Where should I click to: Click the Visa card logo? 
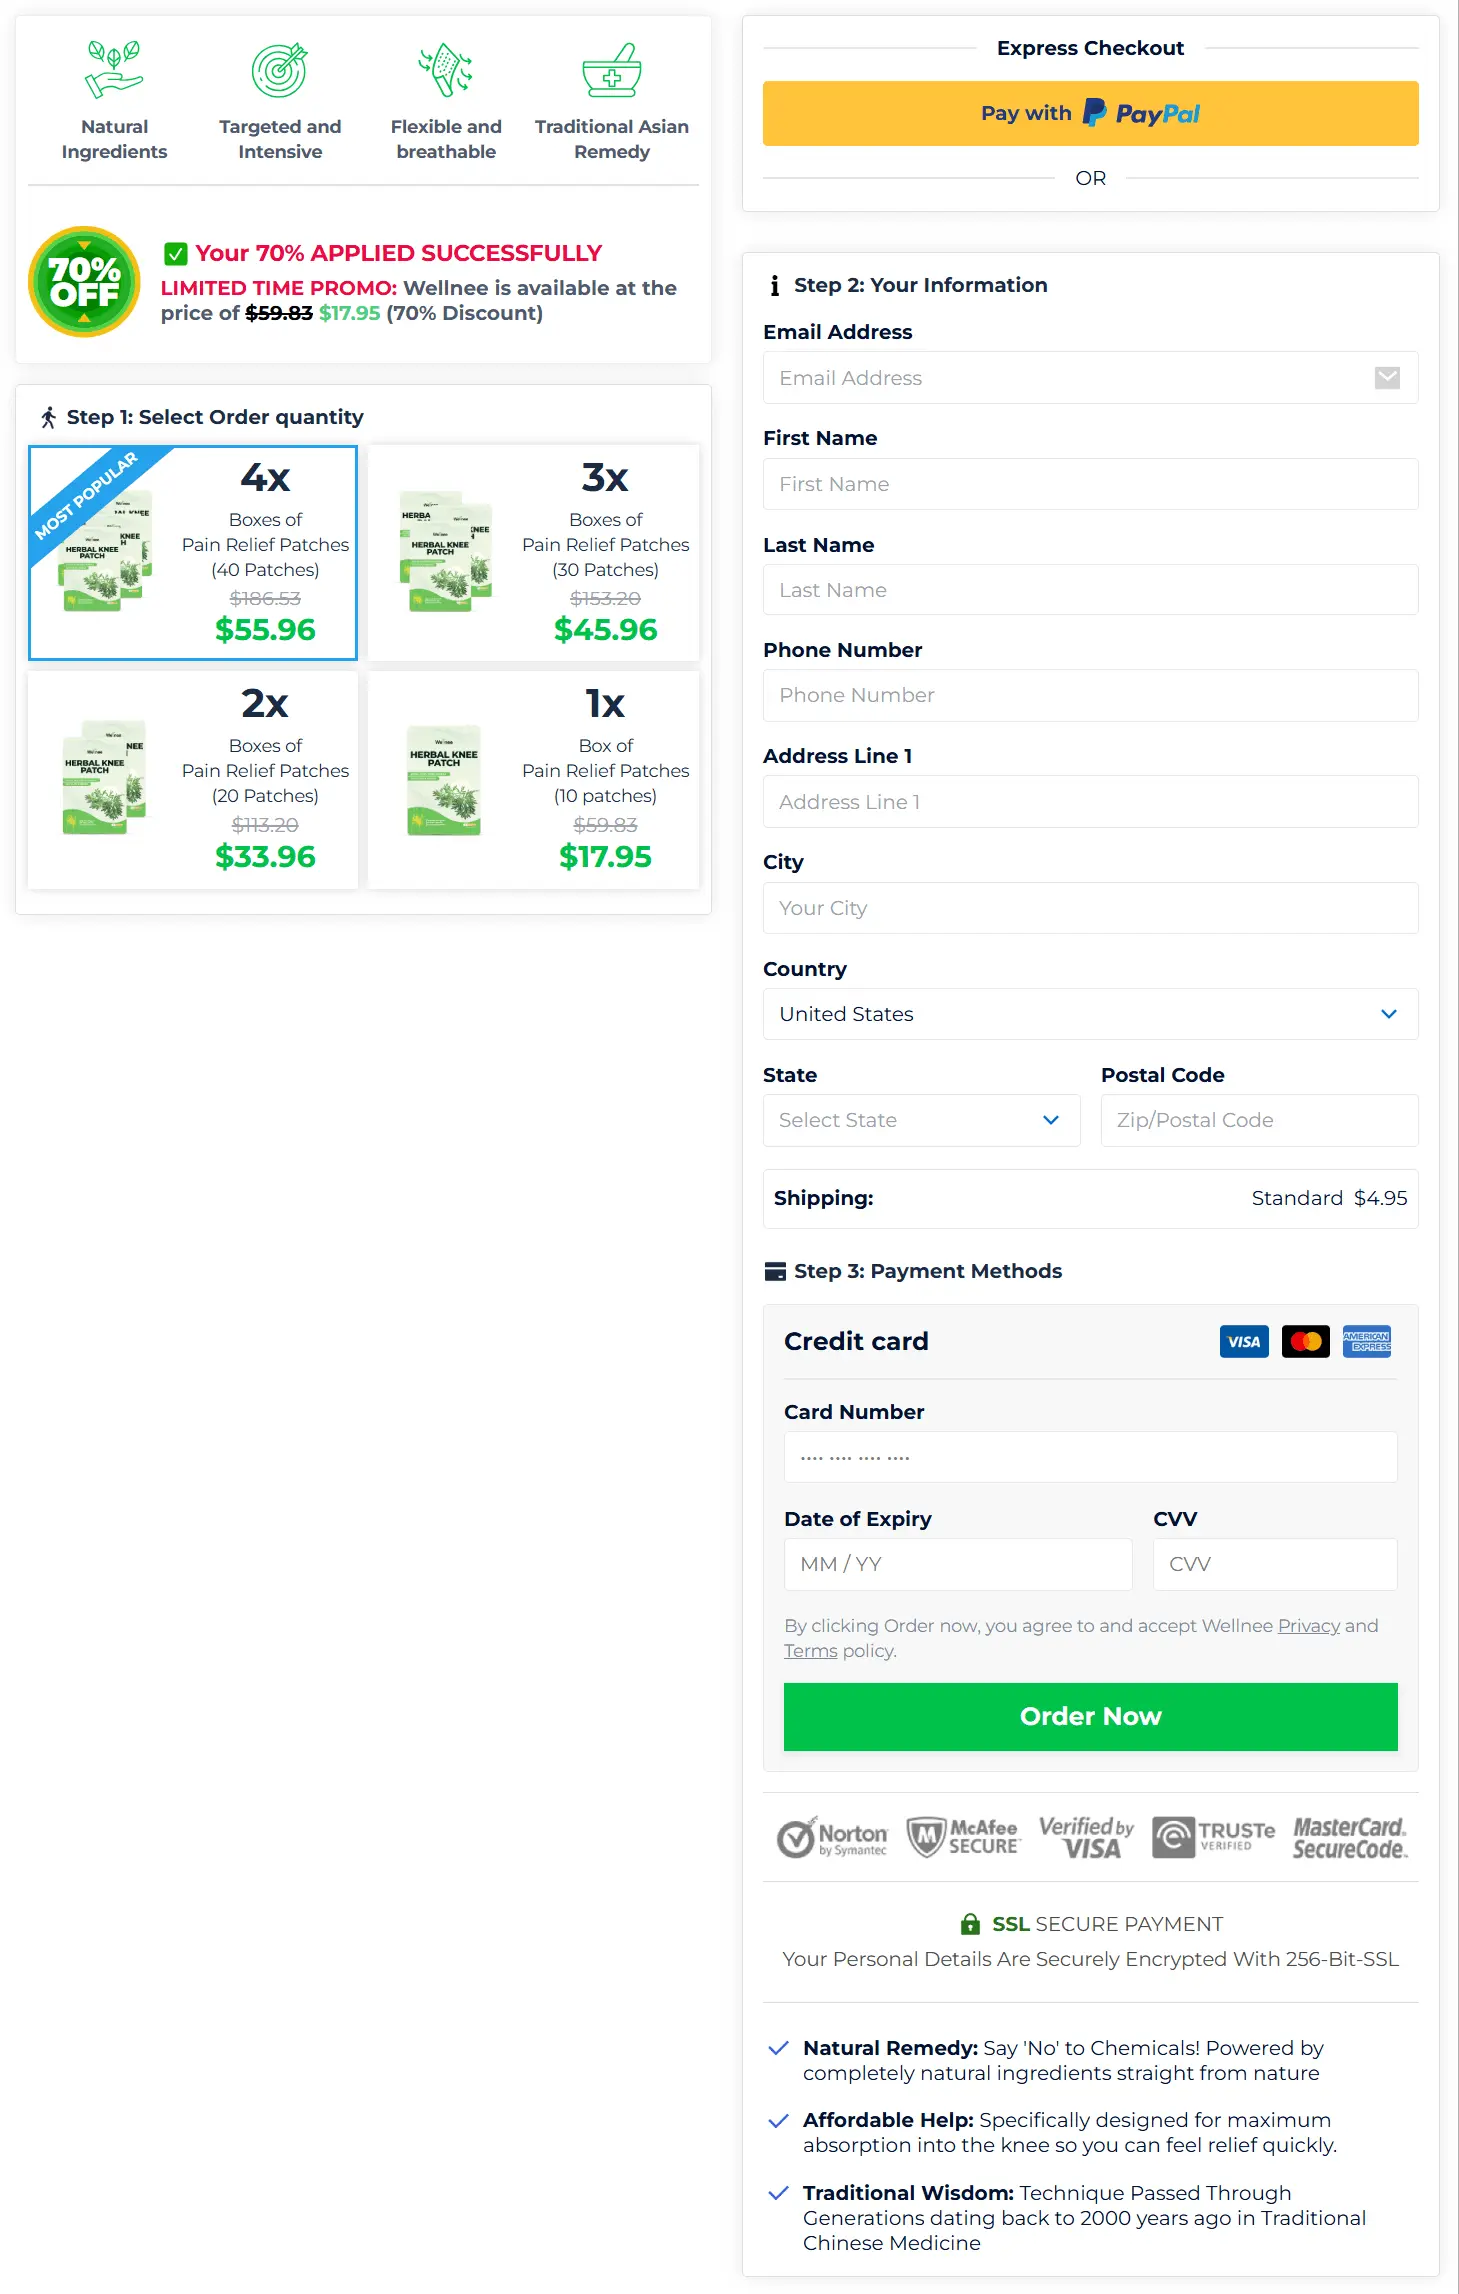pyautogui.click(x=1244, y=1342)
